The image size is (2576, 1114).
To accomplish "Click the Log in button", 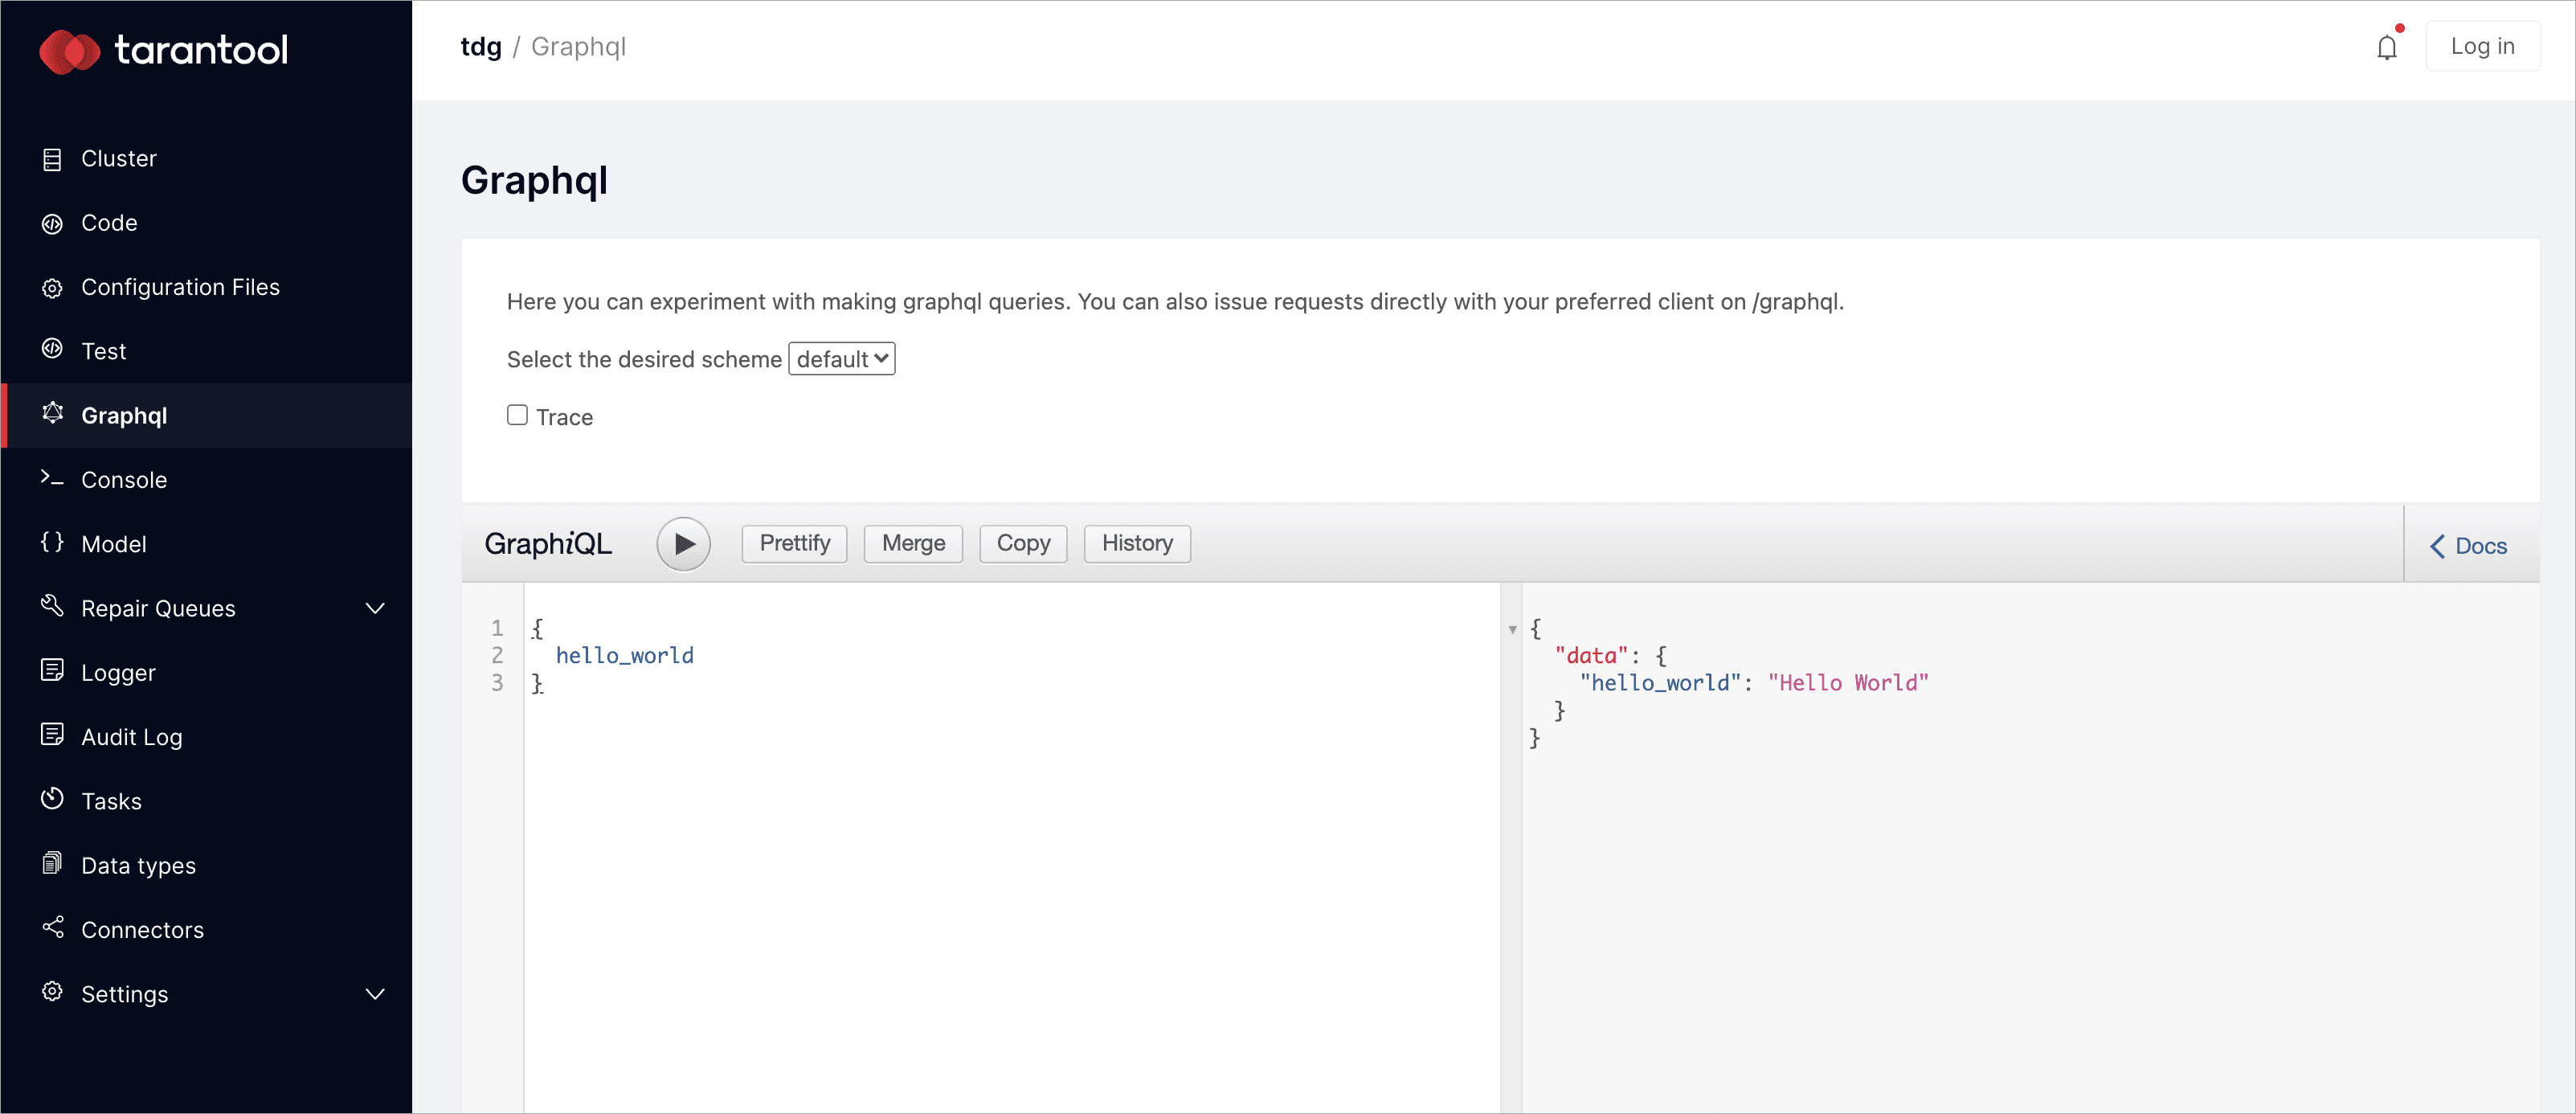I will click(2482, 46).
